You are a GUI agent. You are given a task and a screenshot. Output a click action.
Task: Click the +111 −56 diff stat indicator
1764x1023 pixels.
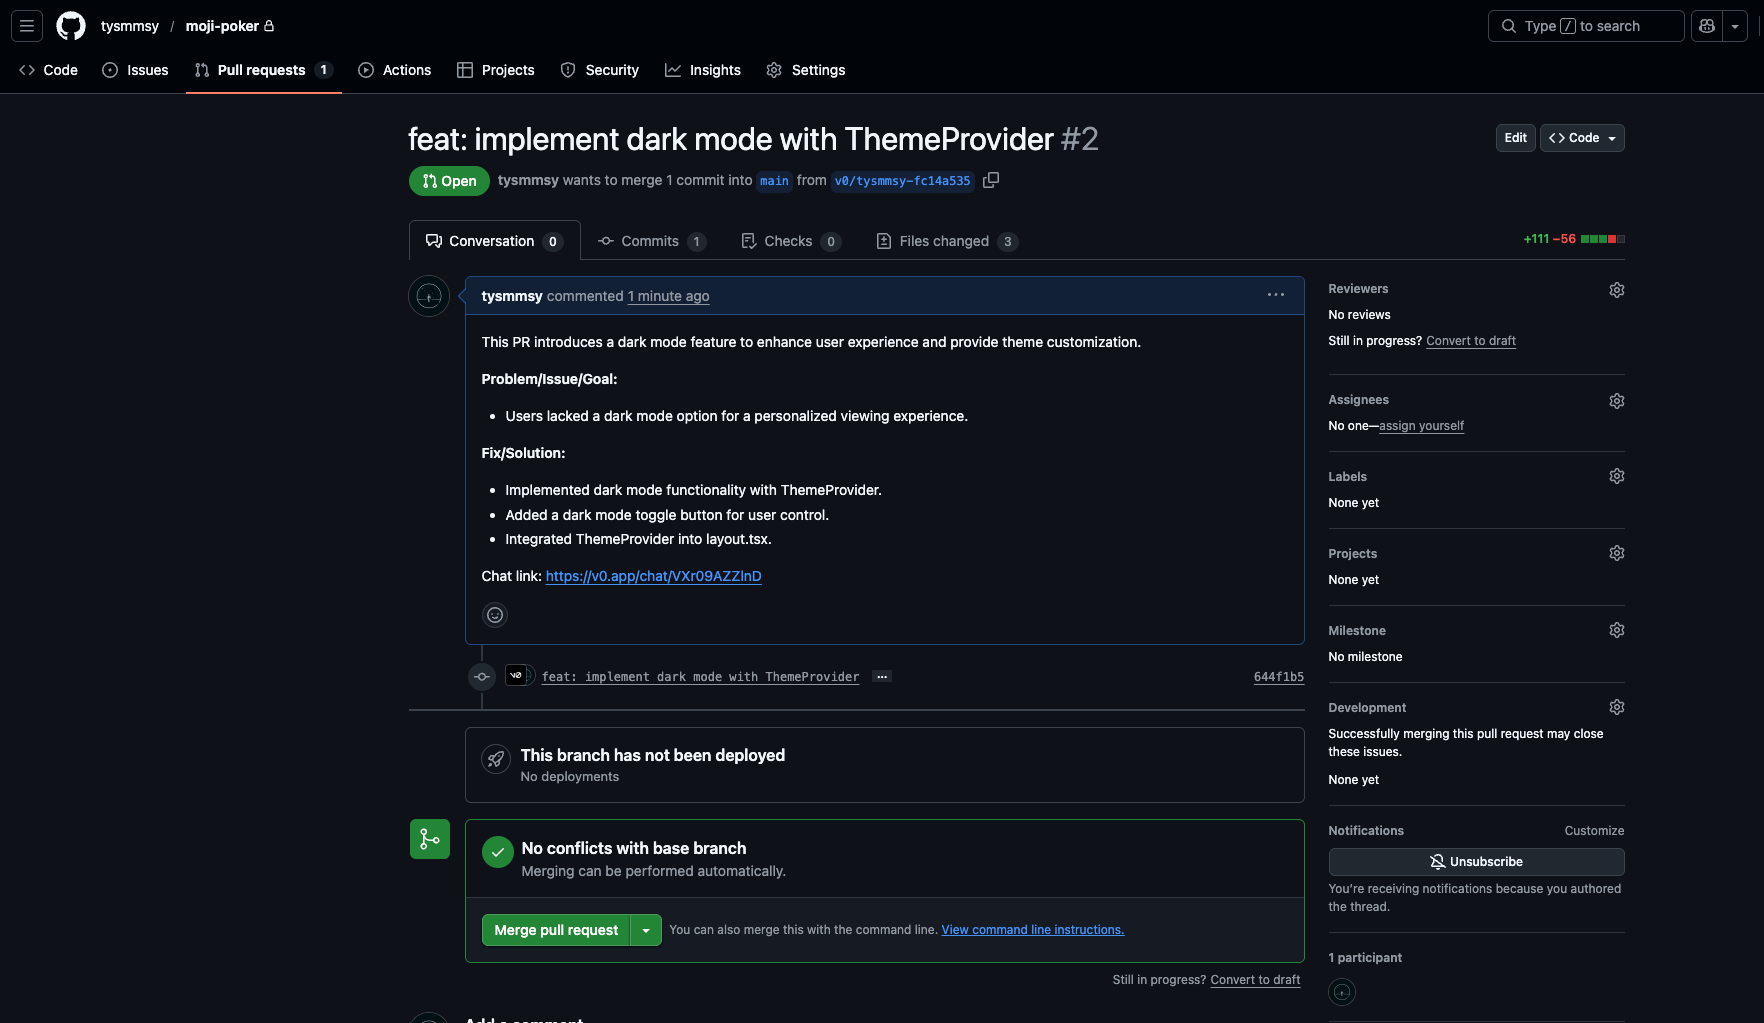(x=1574, y=239)
